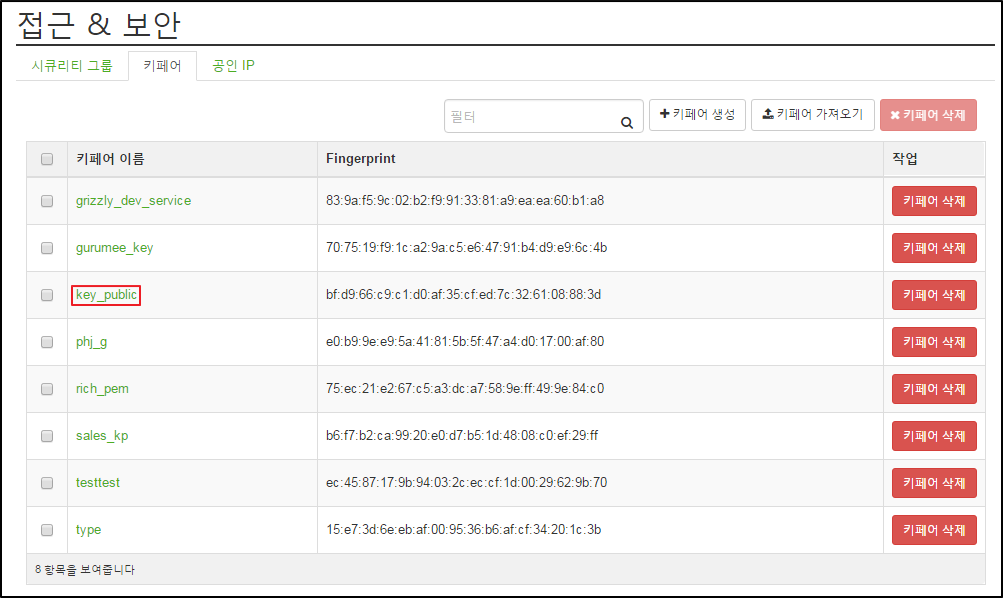
Task: Open the grizzly_dev_service keypair link
Action: point(133,201)
